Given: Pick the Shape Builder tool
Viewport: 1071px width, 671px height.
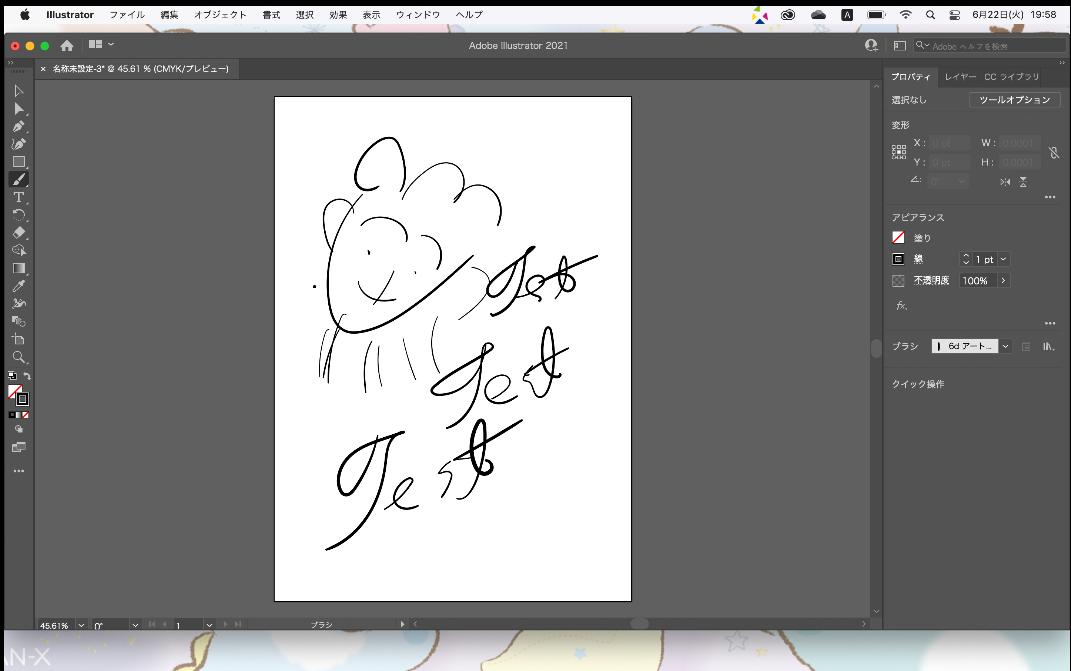Looking at the screenshot, I should 18,251.
